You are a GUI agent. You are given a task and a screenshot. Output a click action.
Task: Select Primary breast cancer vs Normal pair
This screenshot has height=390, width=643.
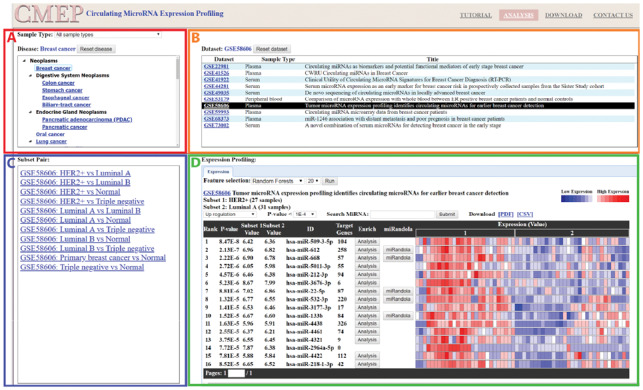point(93,258)
